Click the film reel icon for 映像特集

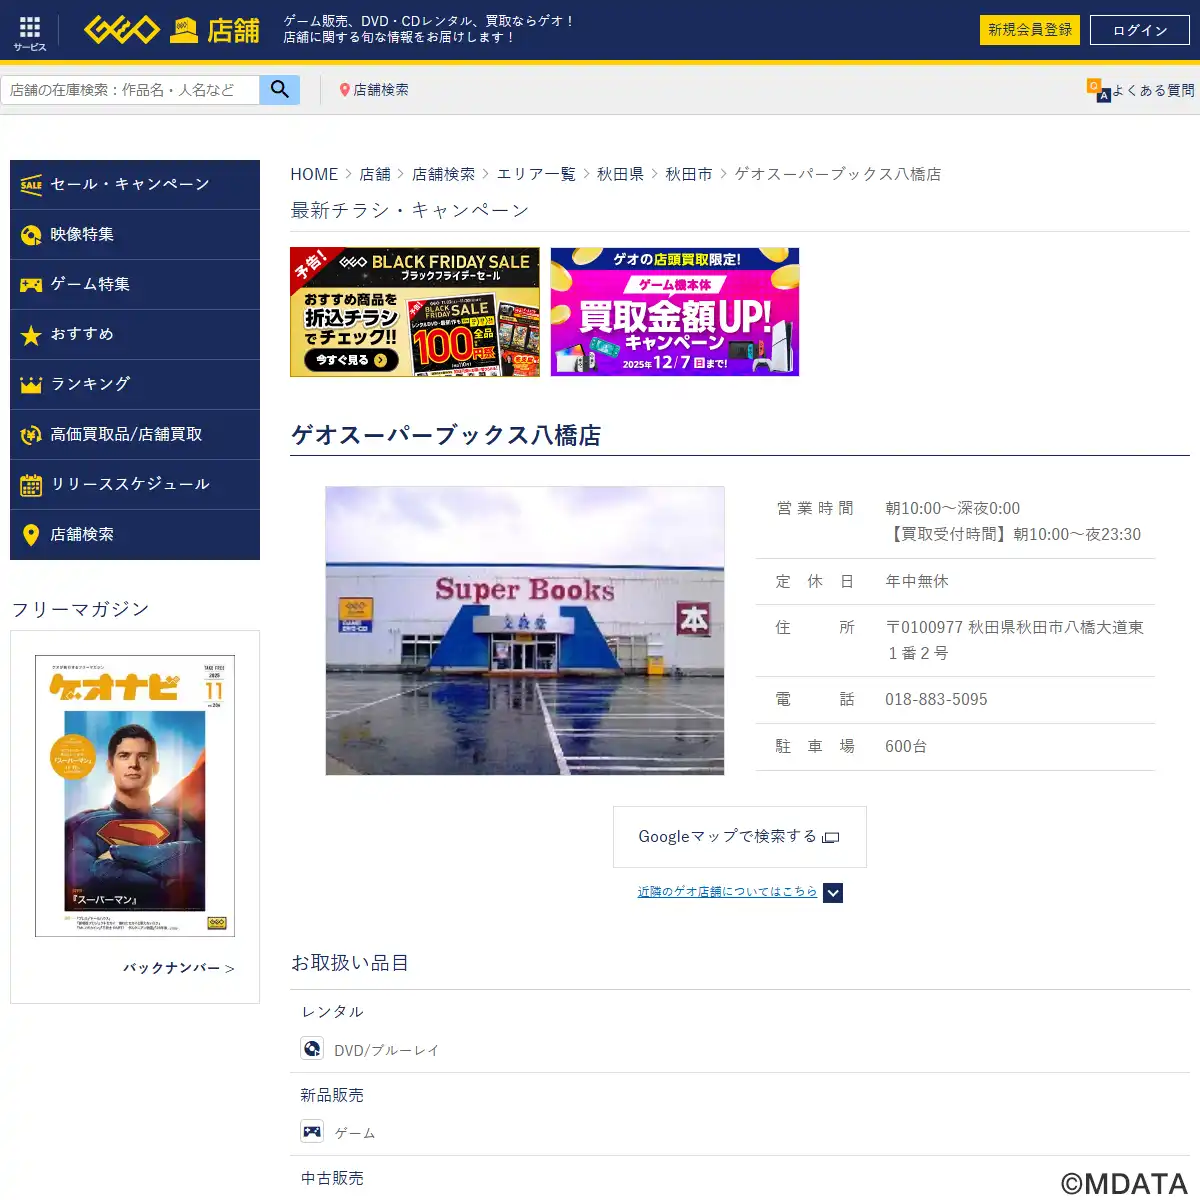point(31,235)
